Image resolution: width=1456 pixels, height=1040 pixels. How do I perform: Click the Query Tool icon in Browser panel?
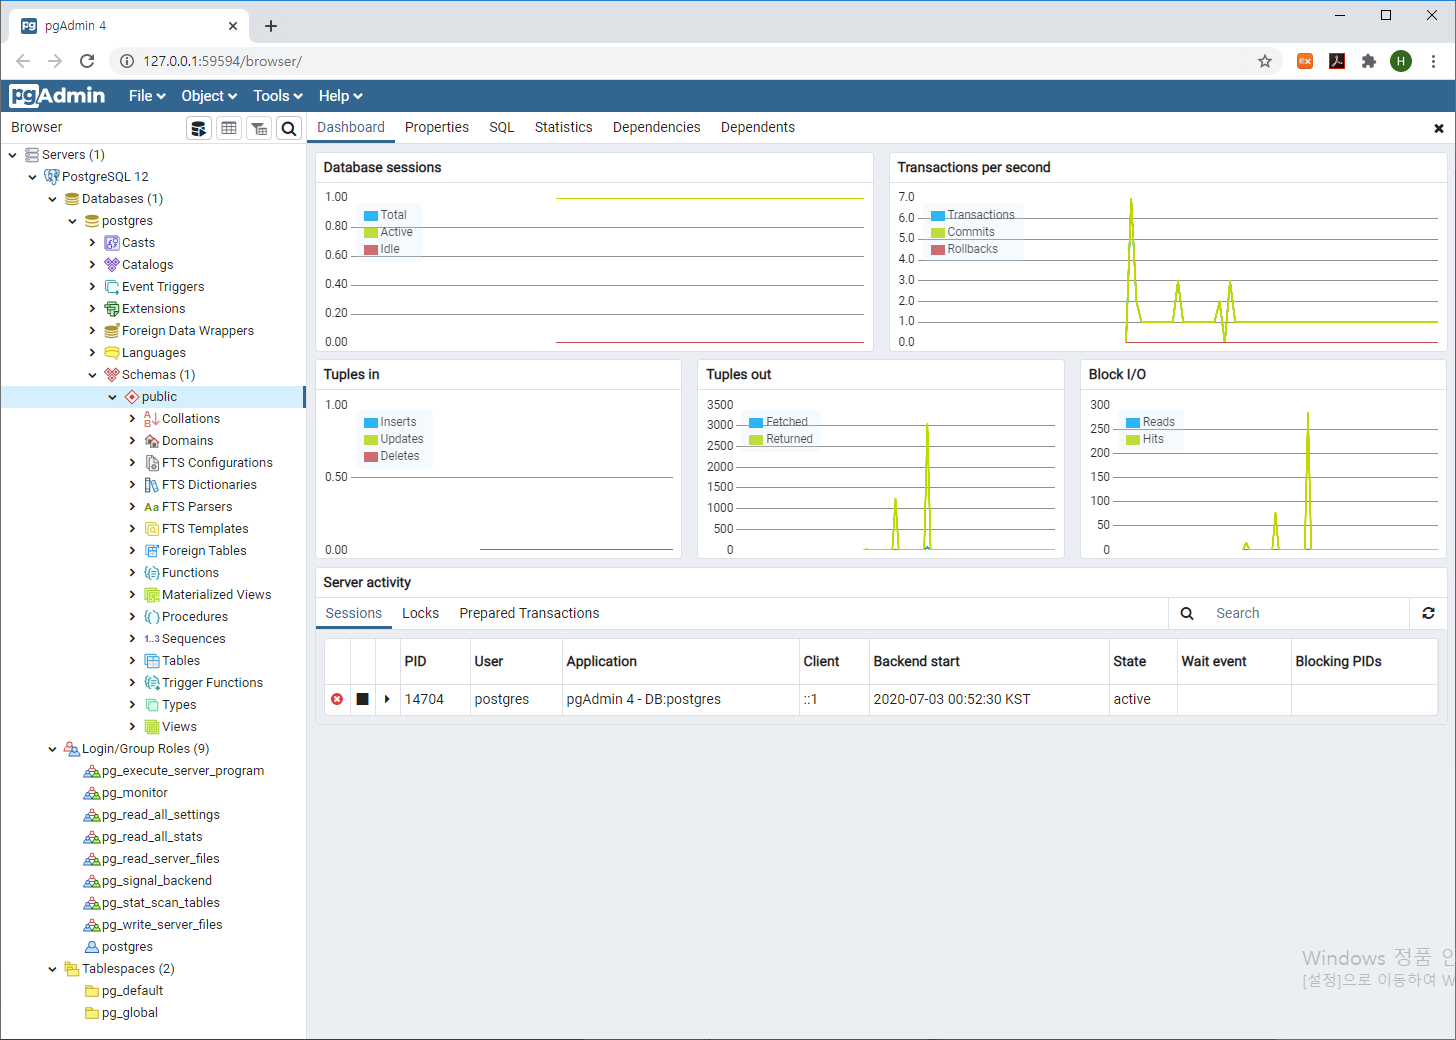tap(199, 128)
